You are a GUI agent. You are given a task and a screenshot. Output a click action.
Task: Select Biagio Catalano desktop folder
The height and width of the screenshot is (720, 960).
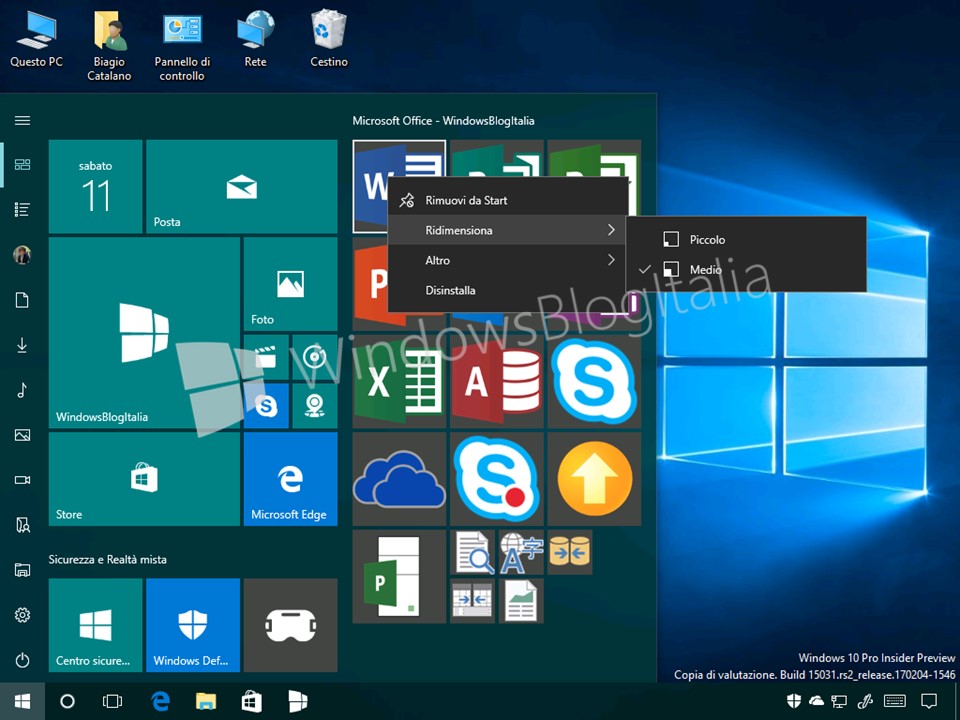click(109, 45)
